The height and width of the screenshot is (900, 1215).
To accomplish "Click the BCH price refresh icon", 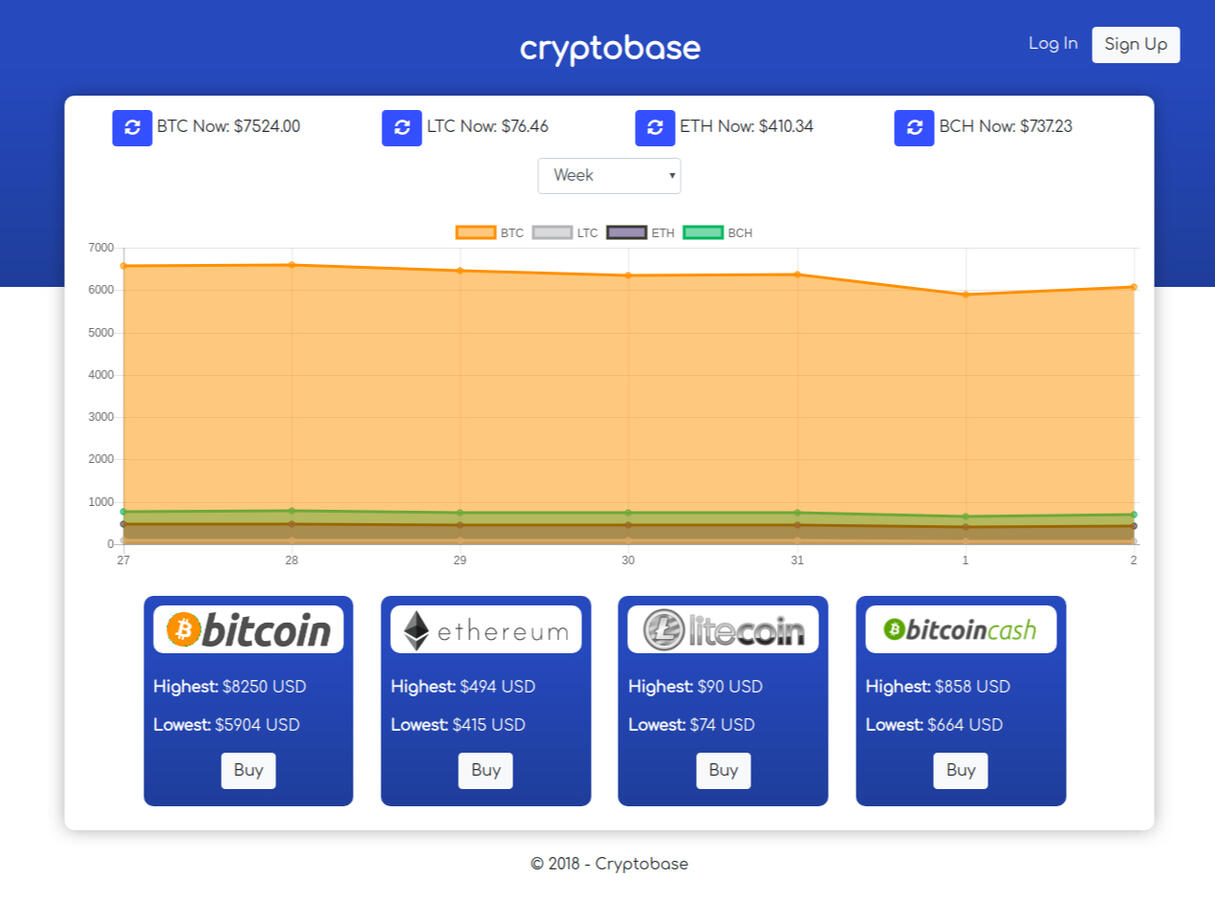I will (914, 128).
